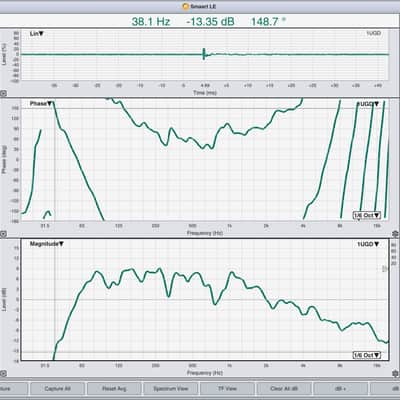The height and width of the screenshot is (400, 400).
Task: Click the 148.7 degree phase readout
Action: [268, 22]
